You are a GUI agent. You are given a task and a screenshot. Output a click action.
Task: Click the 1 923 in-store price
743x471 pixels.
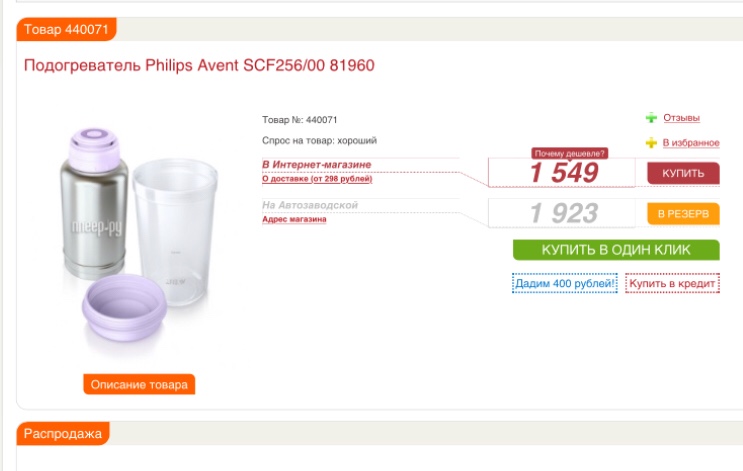click(563, 213)
